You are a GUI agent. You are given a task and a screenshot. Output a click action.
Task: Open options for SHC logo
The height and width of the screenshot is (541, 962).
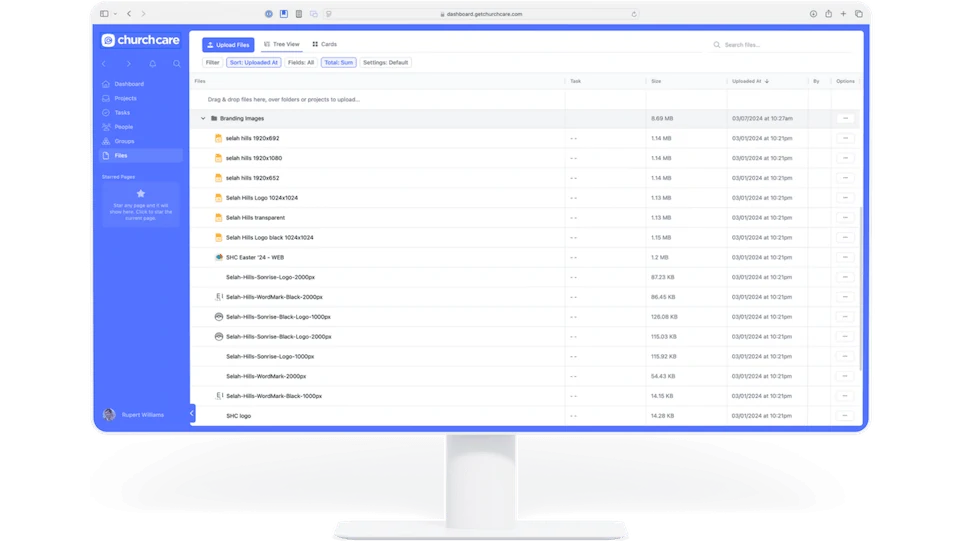click(845, 416)
